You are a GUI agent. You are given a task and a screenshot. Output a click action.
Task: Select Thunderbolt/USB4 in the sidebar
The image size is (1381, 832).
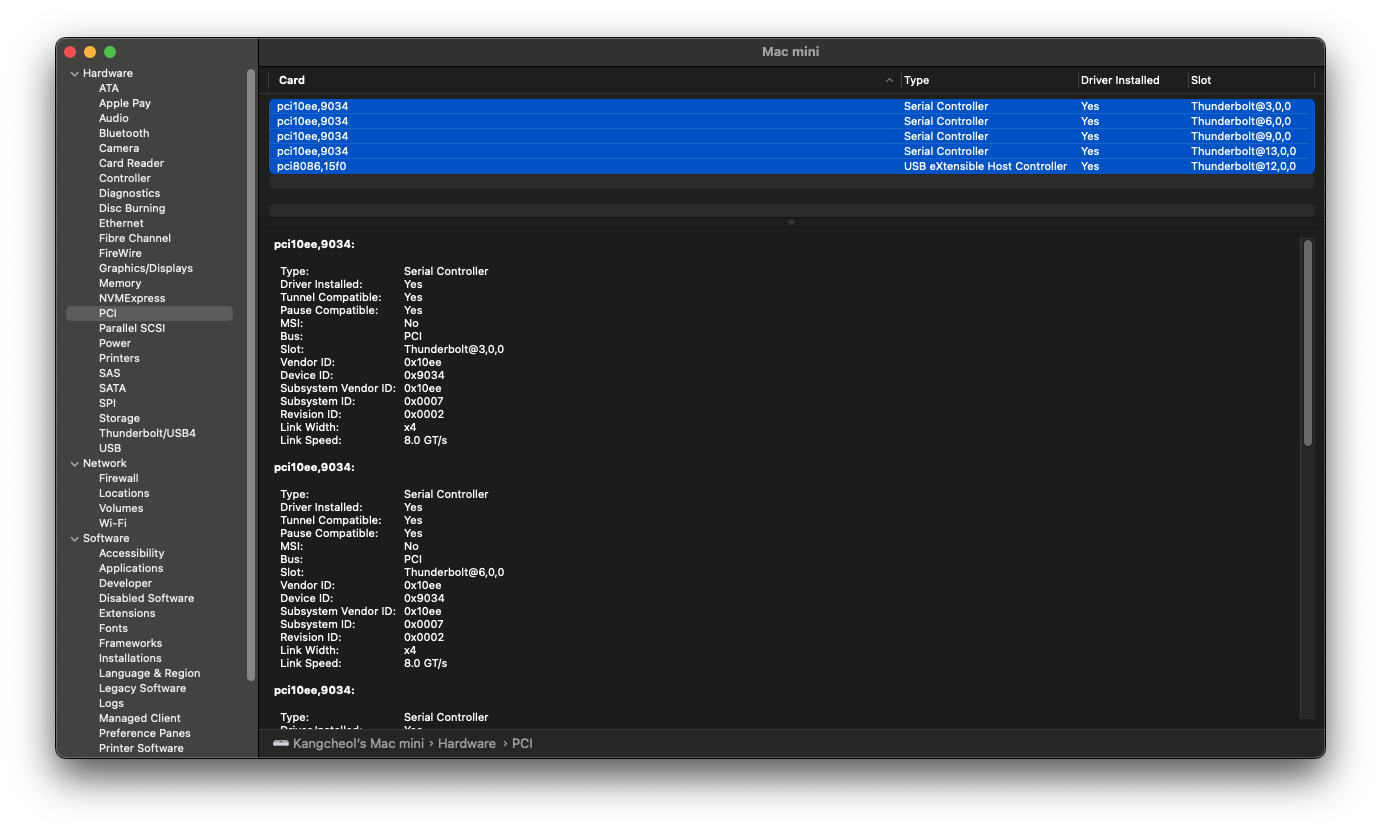click(x=147, y=433)
